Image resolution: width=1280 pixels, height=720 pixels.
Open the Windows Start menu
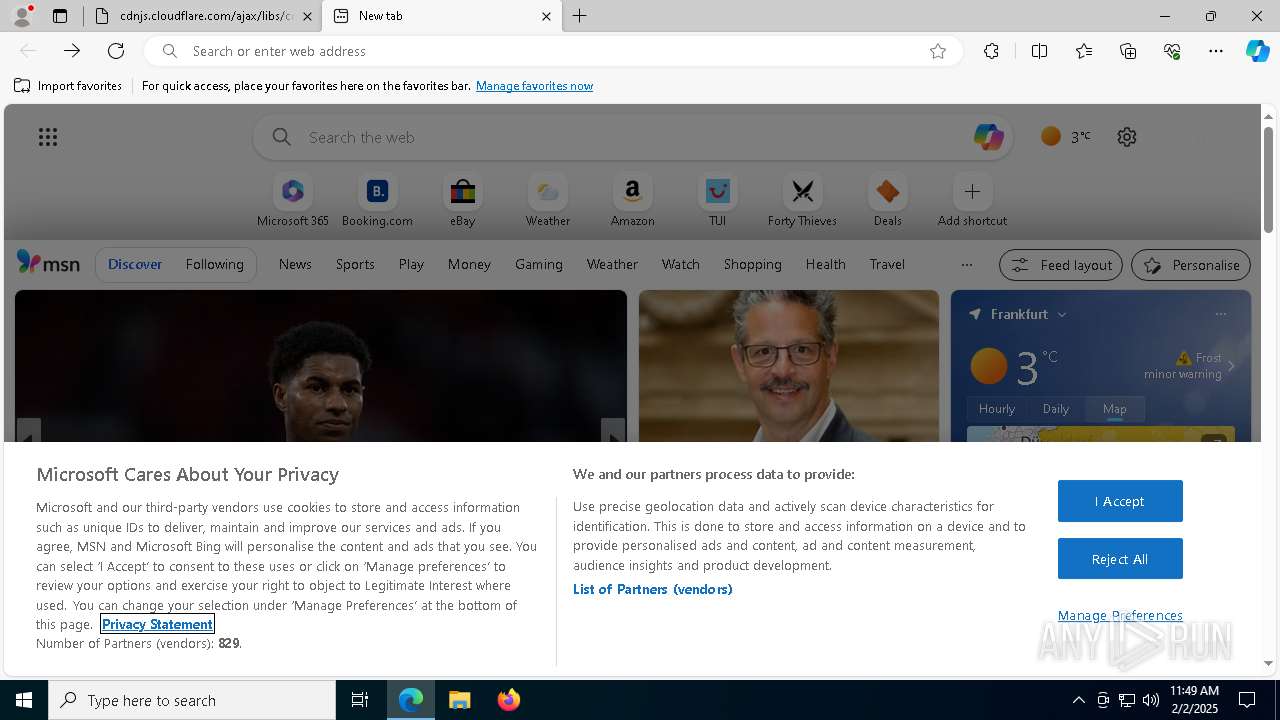point(24,700)
